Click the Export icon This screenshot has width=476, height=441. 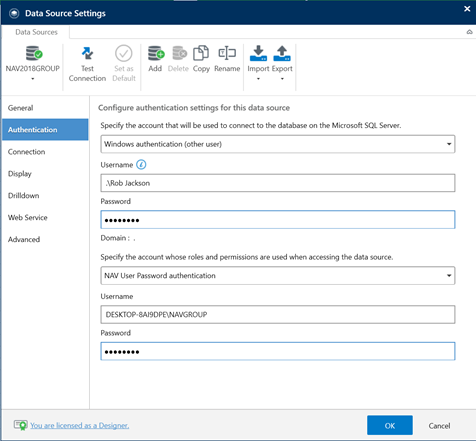coord(282,53)
